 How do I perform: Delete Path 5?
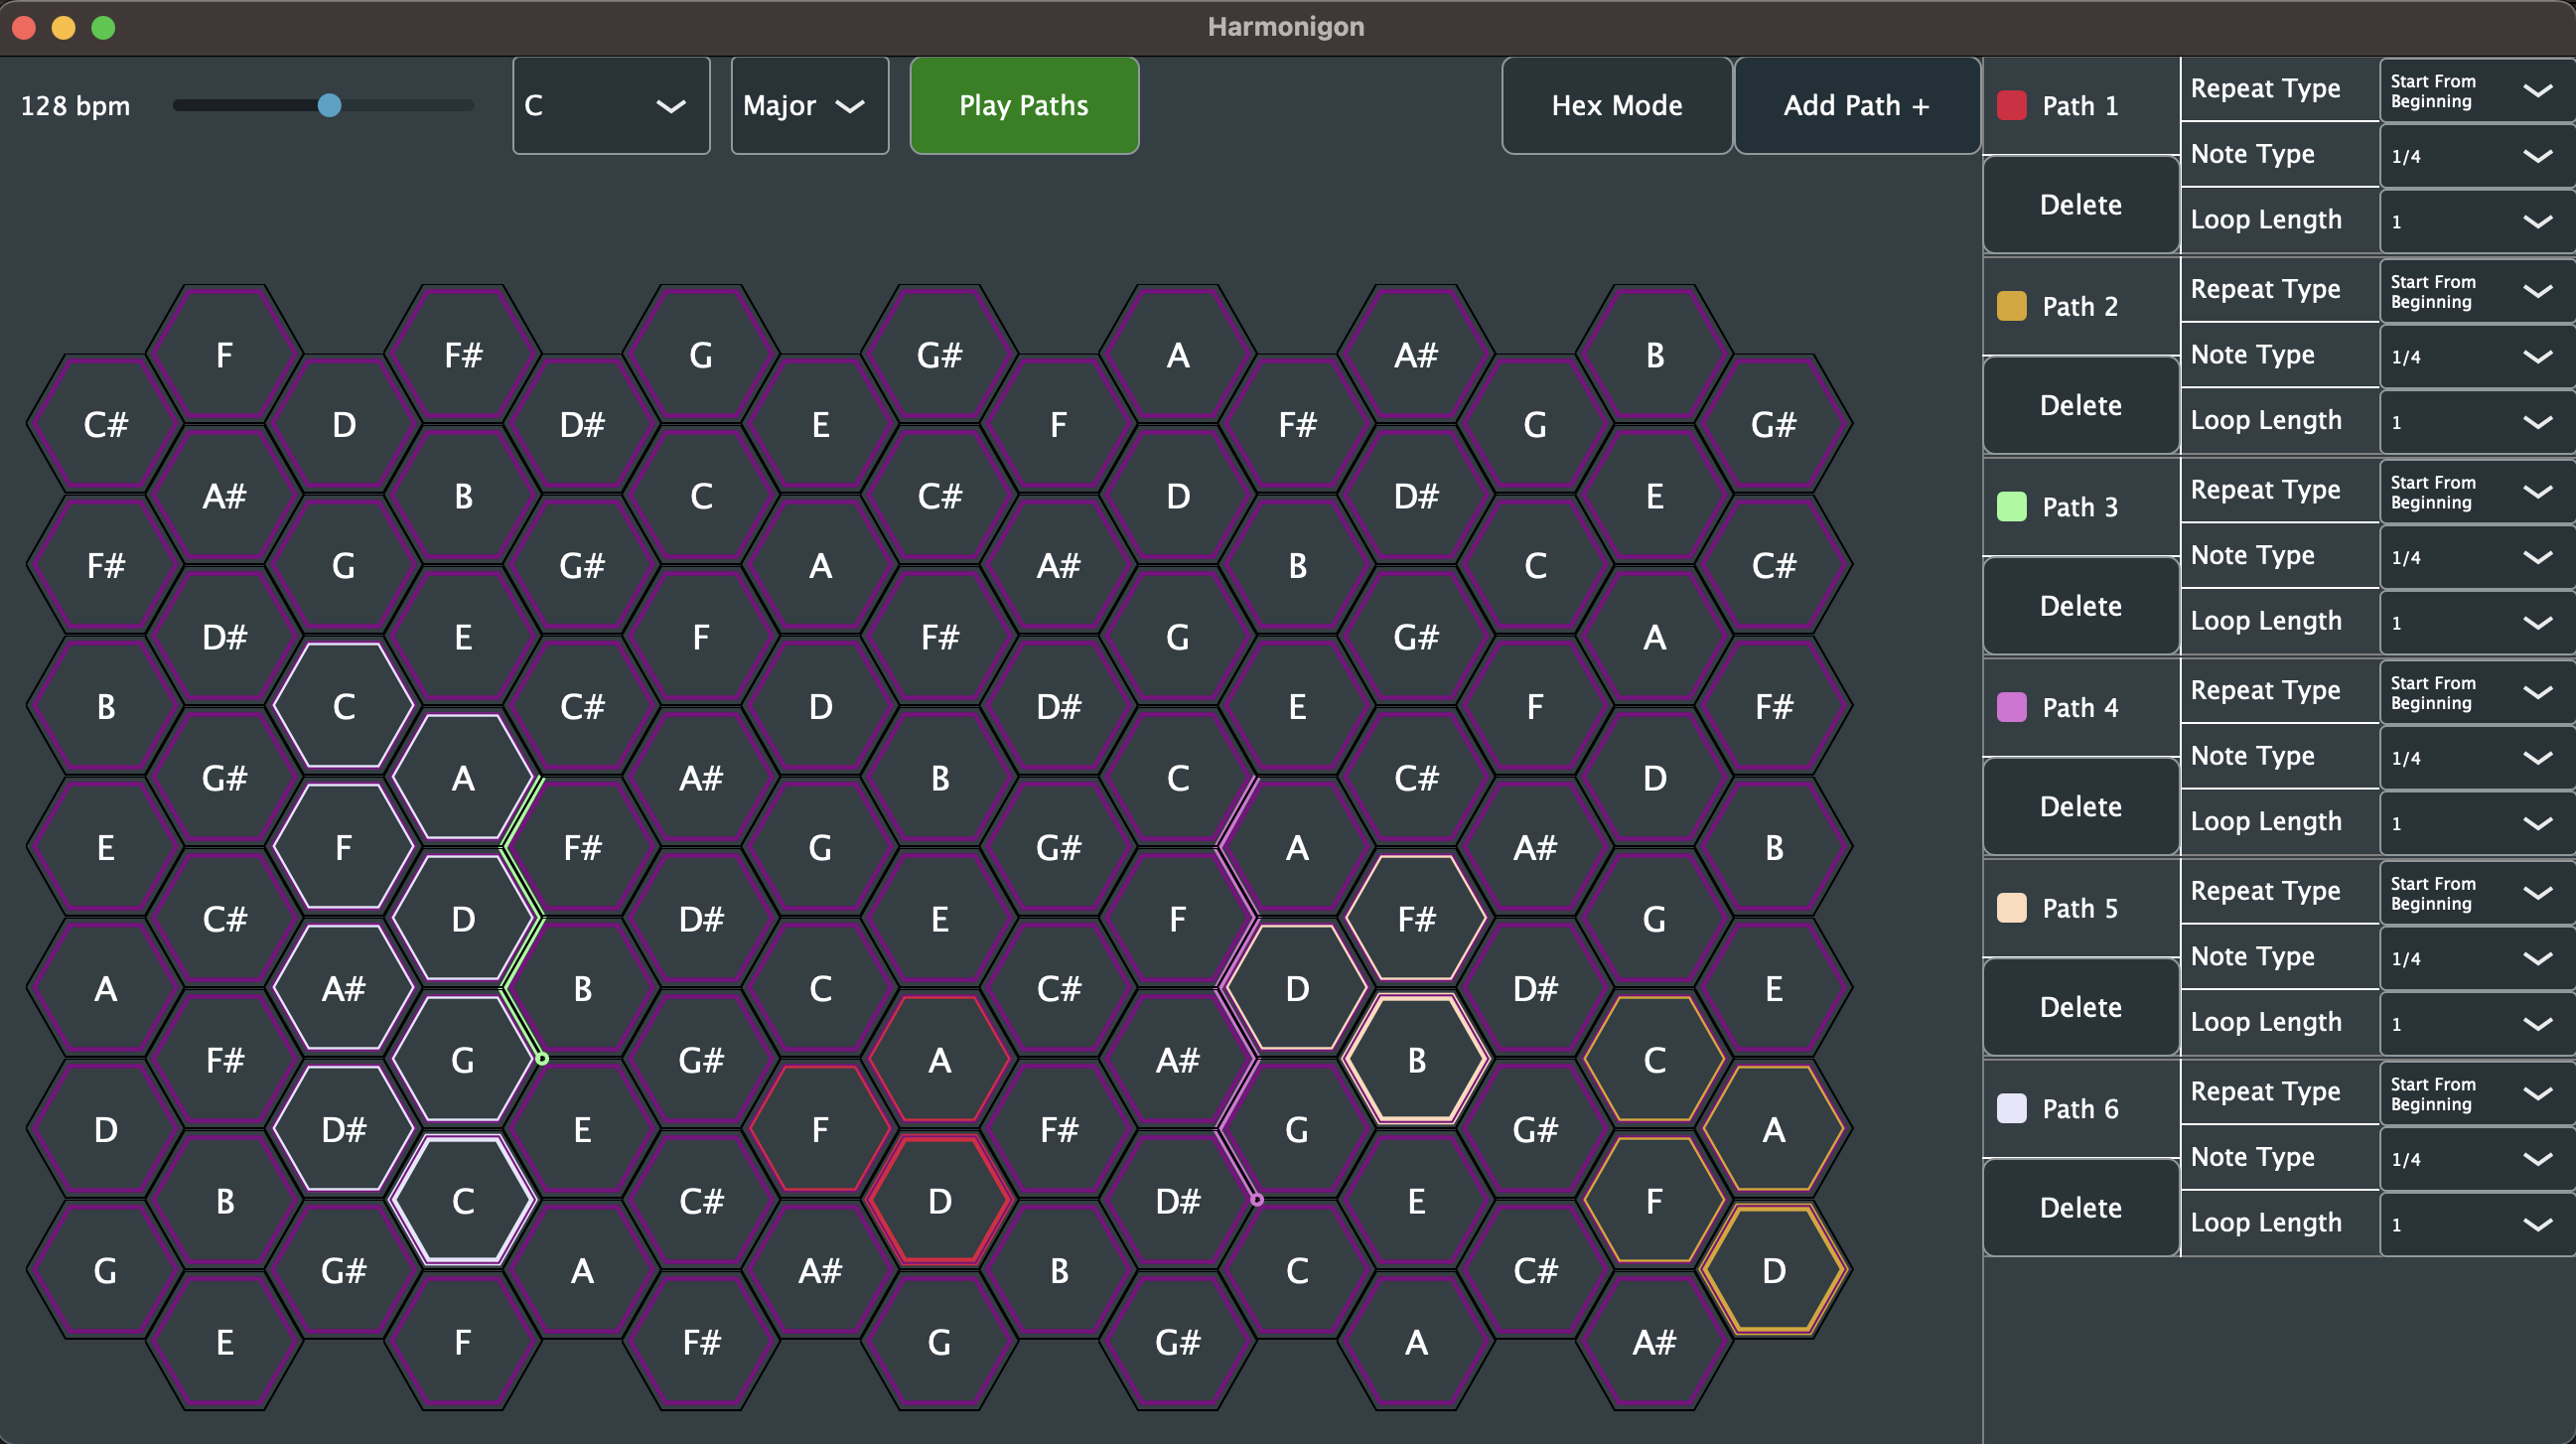pyautogui.click(x=2080, y=1007)
